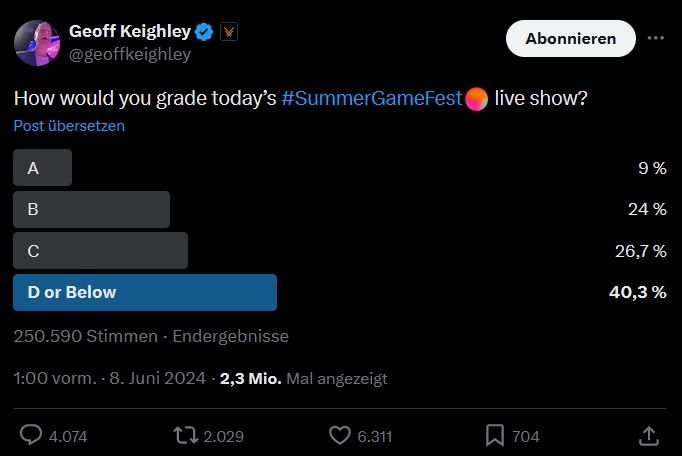Viewport: 682px width, 456px height.
Task: Open the #SummerGameFest hashtag link
Action: (x=372, y=99)
